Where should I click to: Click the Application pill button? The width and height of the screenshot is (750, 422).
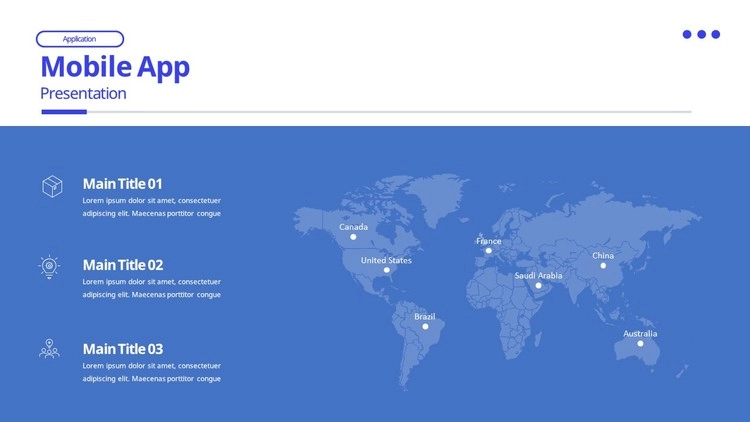(x=80, y=39)
